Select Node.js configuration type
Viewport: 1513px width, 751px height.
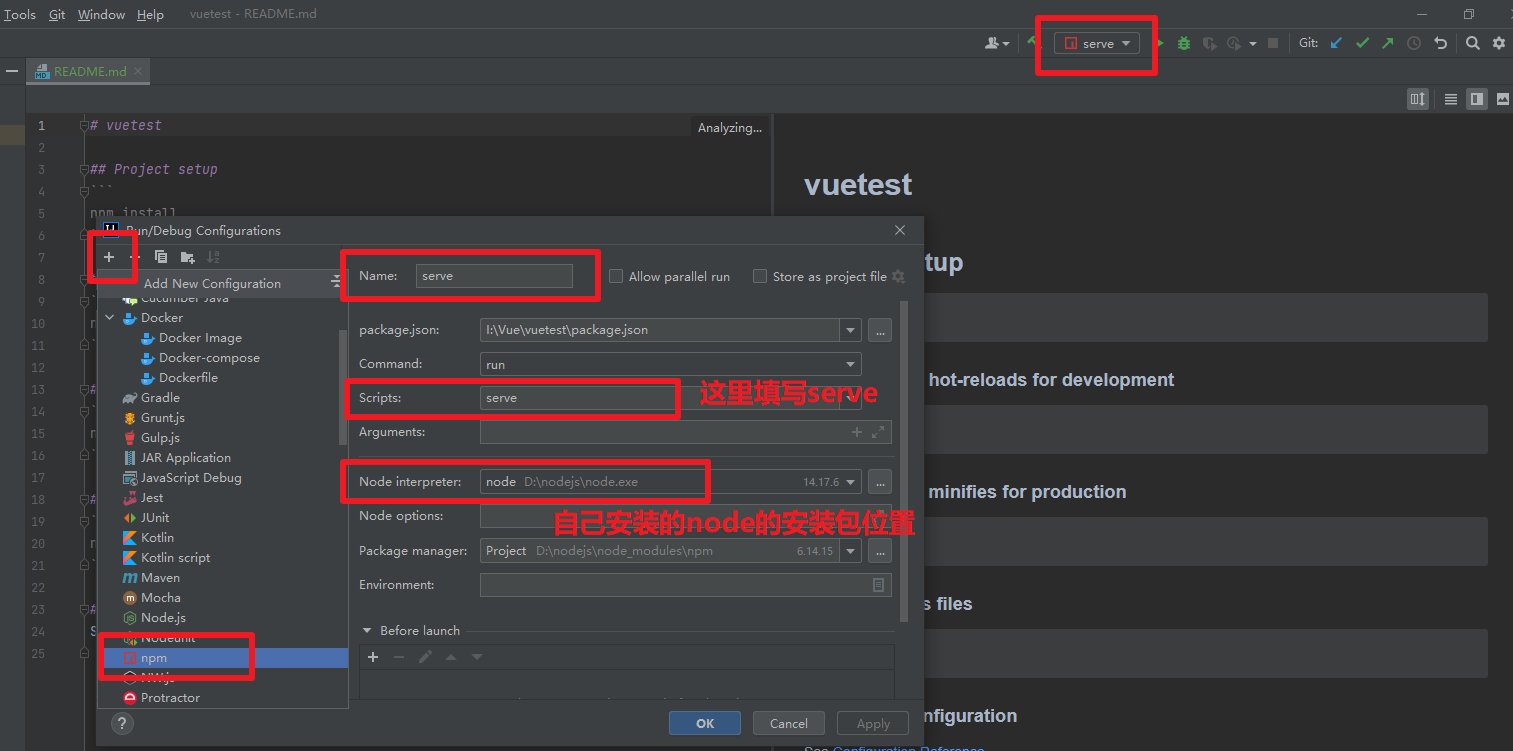(163, 618)
